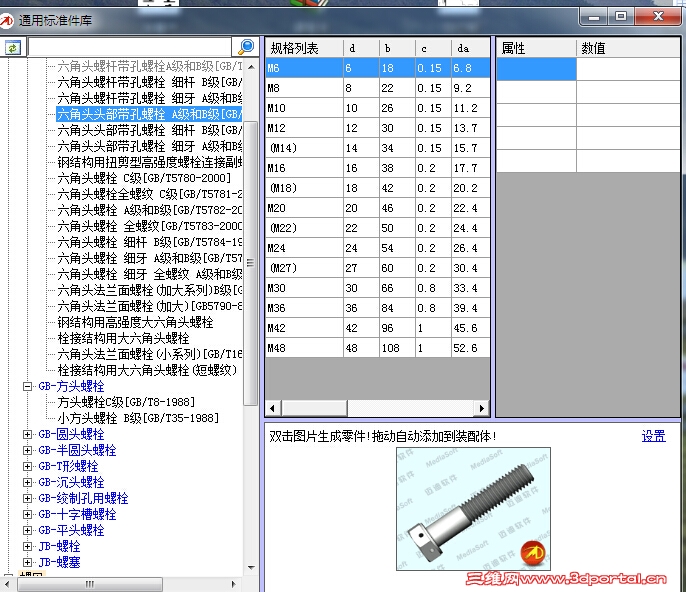Select the M42 specification row

(378, 328)
